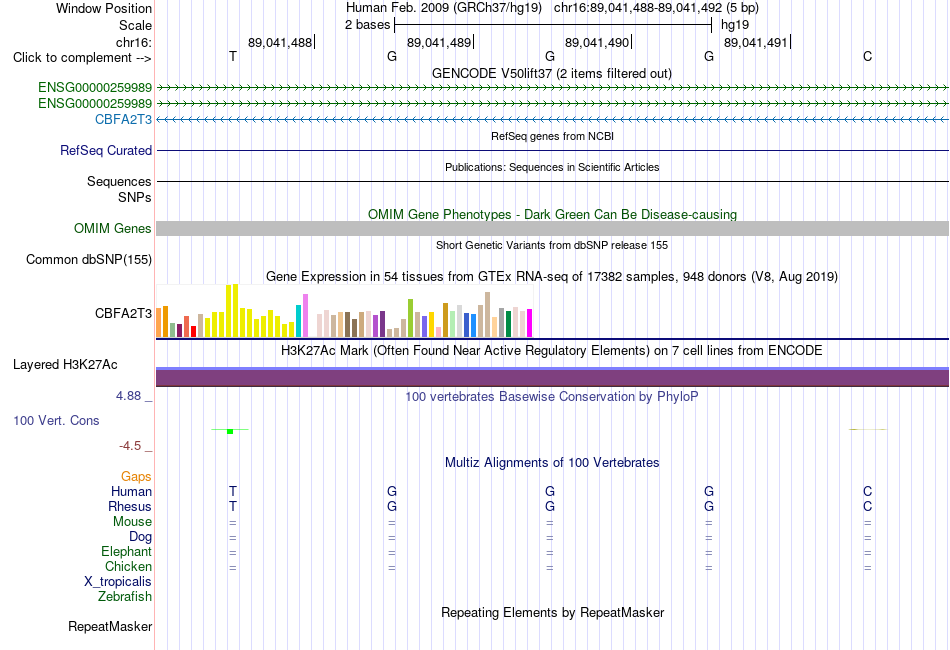
Task: Click the first ENSG00000259989 gene label
Action: 95,88
